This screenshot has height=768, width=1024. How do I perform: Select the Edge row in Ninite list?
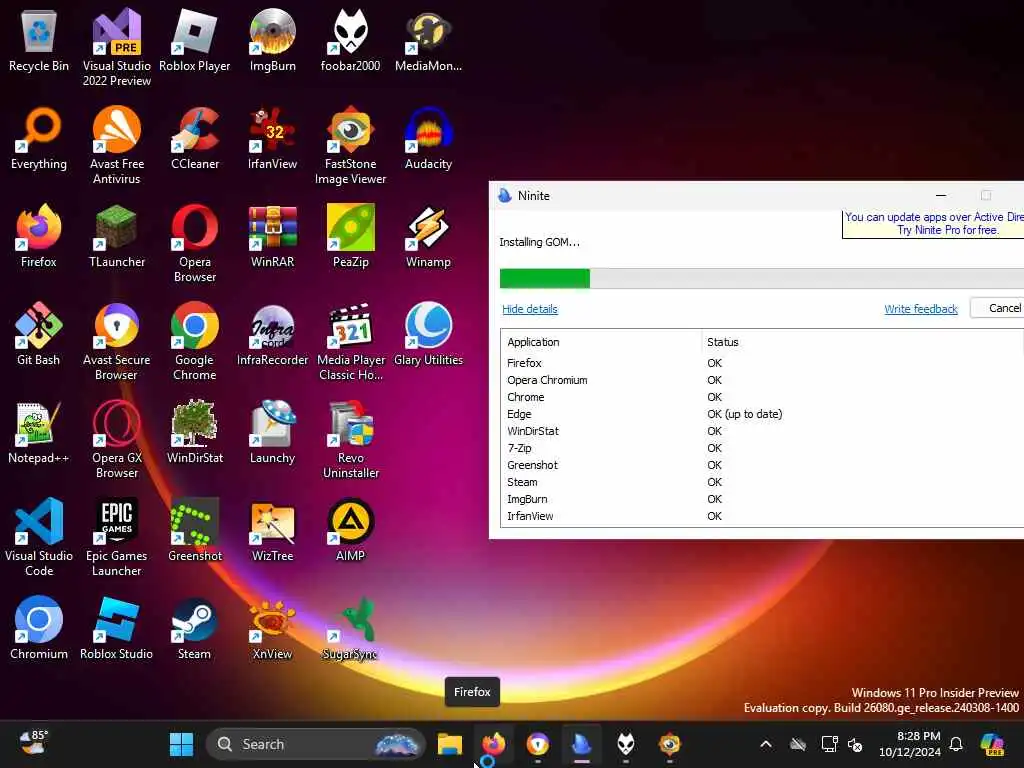pos(761,414)
